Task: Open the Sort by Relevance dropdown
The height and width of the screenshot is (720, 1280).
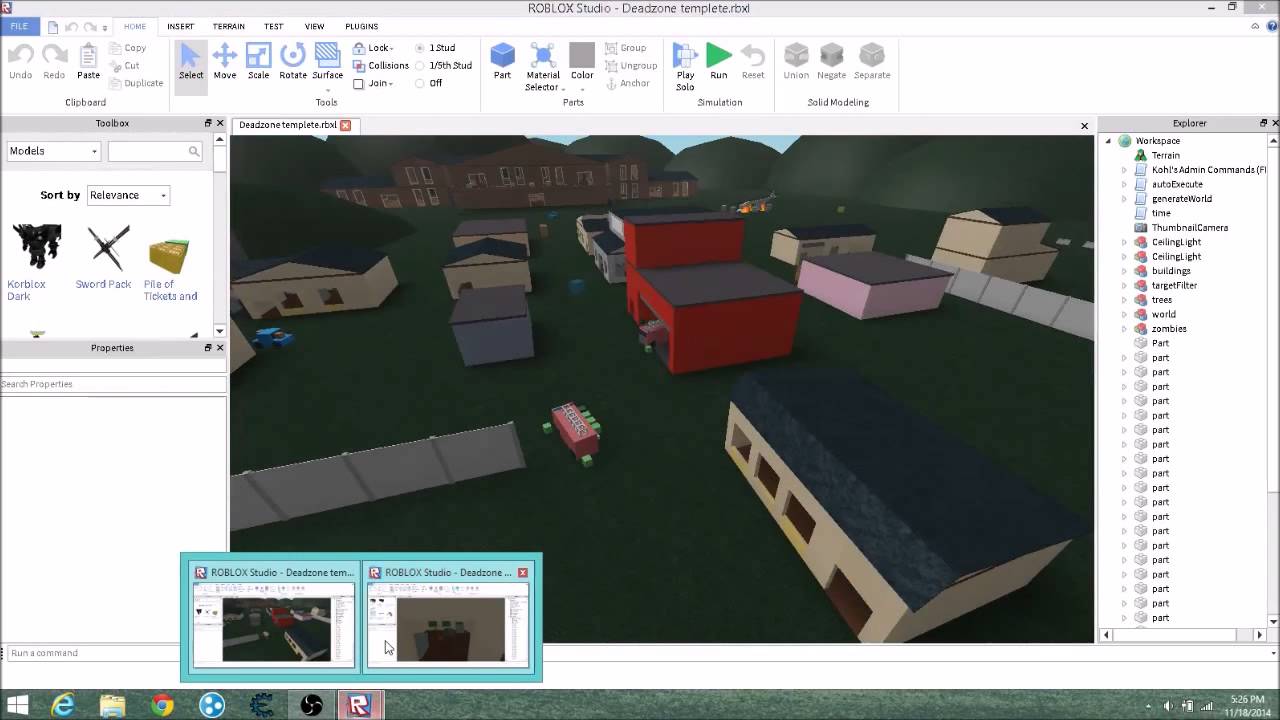Action: pyautogui.click(x=128, y=195)
